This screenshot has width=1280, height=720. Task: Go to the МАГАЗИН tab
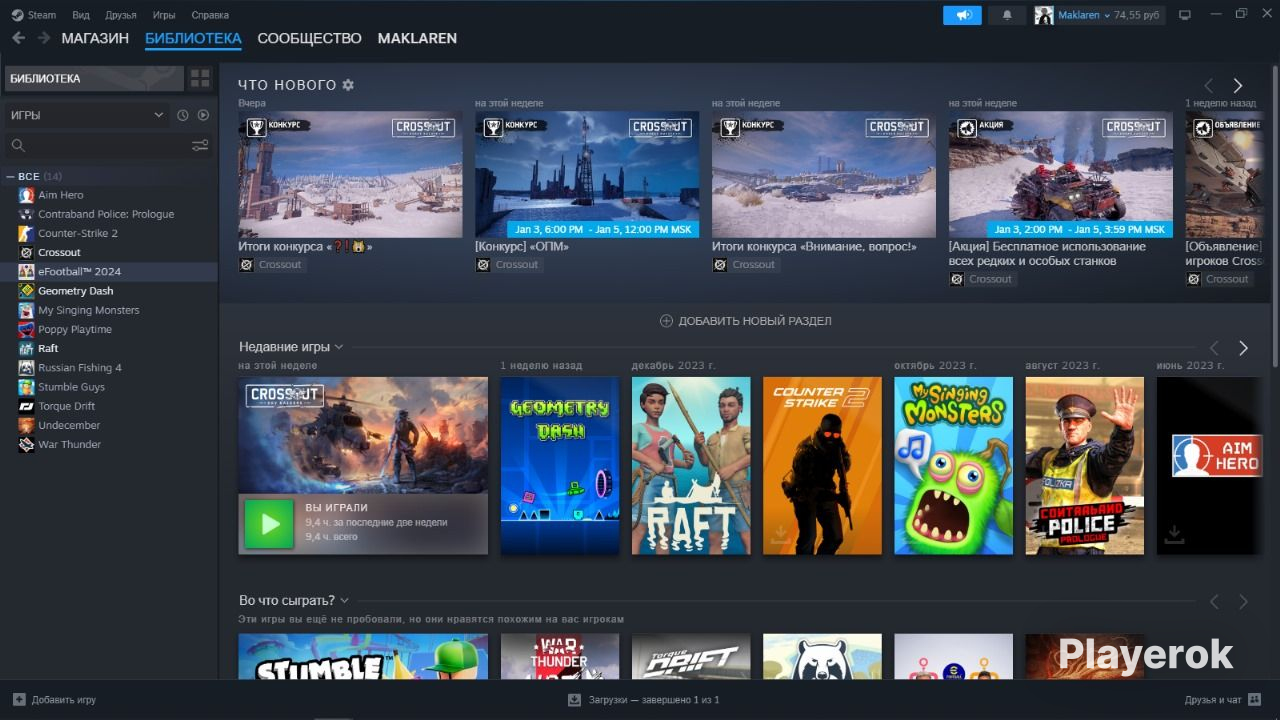point(95,38)
